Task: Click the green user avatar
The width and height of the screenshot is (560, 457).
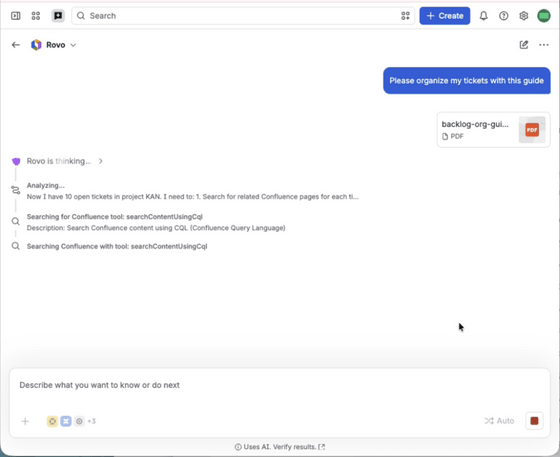Action: [x=544, y=16]
